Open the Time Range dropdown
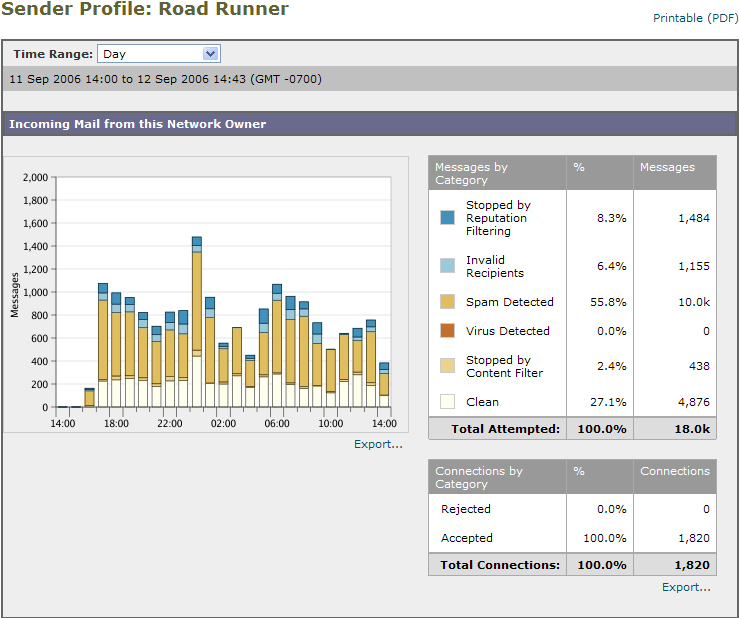 [x=159, y=54]
